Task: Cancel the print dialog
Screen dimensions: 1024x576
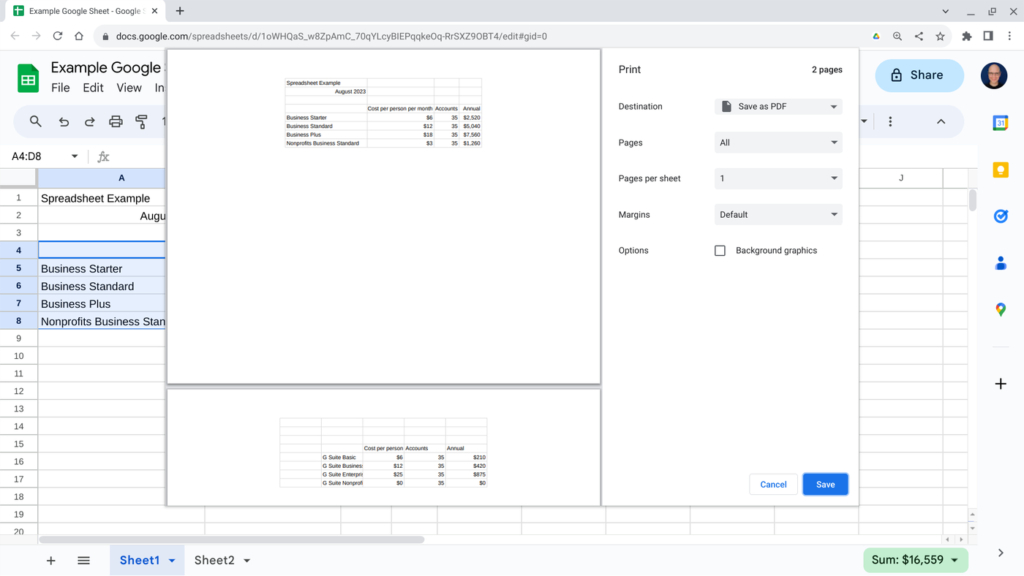Action: [x=773, y=484]
